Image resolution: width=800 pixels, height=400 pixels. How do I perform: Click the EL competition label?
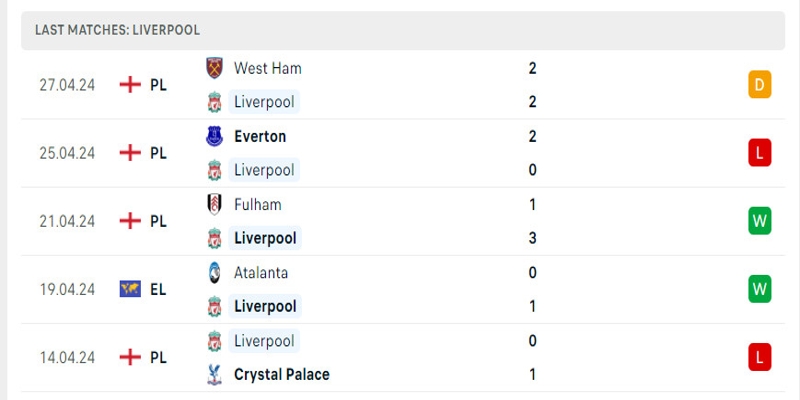[158, 289]
